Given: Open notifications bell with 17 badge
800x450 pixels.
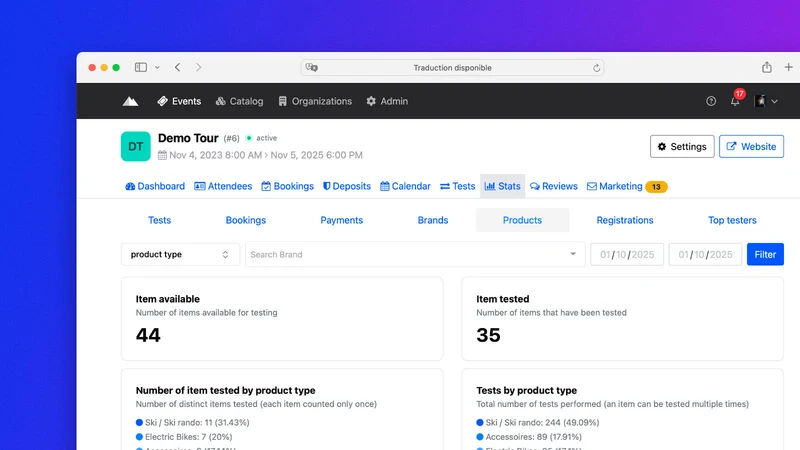Looking at the screenshot, I should coord(737,99).
